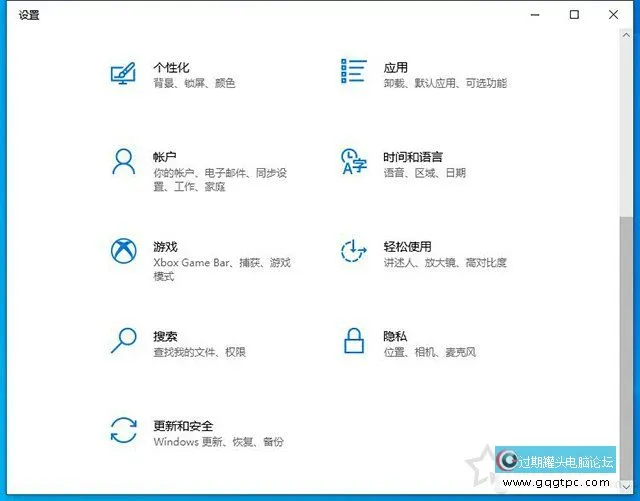Open the 时间和语言 time and language icon
640x501 pixels.
coord(353,161)
